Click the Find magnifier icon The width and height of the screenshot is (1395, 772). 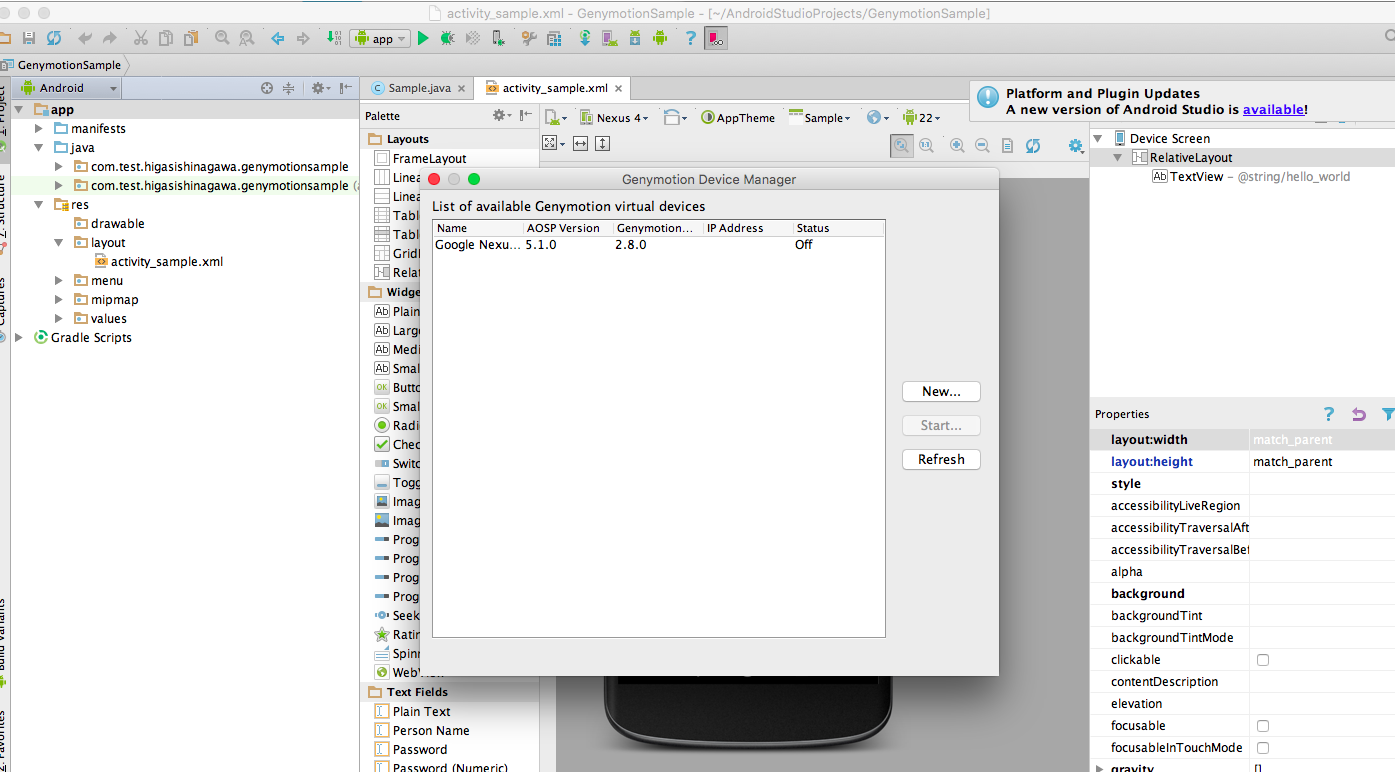(x=221, y=38)
